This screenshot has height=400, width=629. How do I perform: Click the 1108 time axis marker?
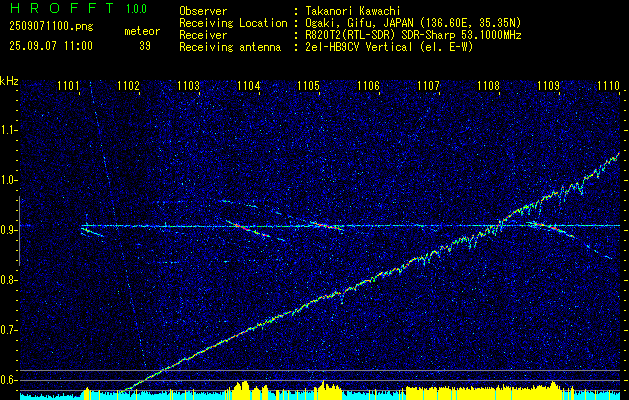[488, 85]
